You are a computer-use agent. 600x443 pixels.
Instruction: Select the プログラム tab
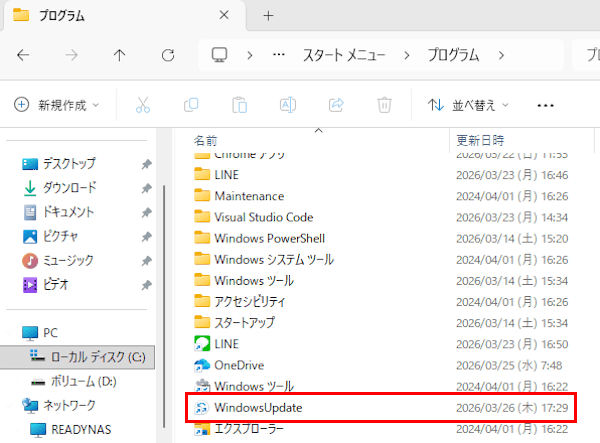click(124, 16)
